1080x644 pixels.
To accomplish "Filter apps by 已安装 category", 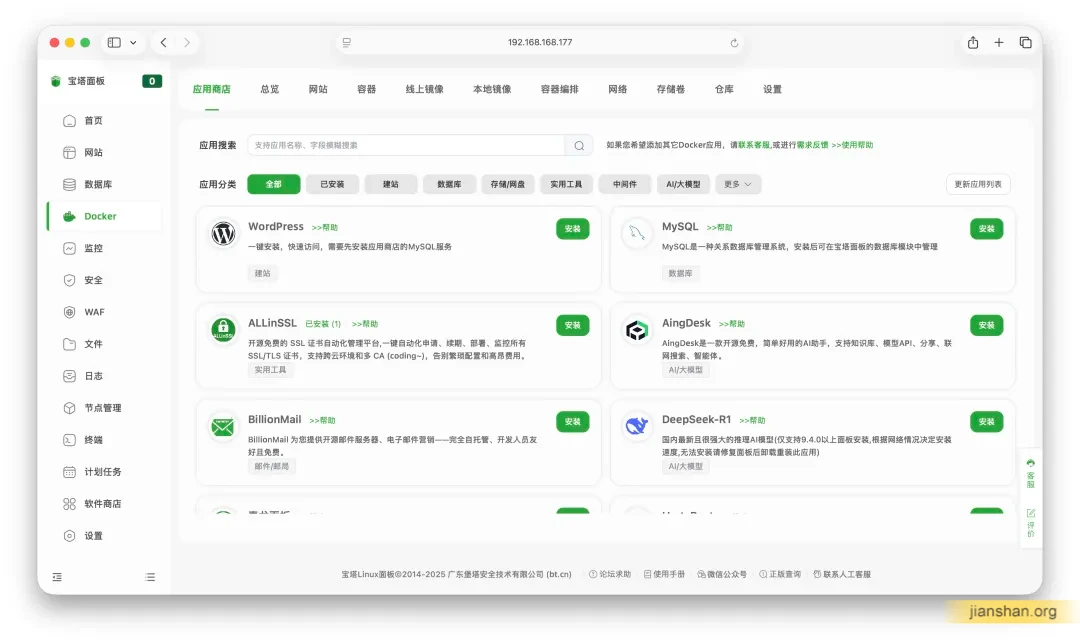I will tap(332, 184).
